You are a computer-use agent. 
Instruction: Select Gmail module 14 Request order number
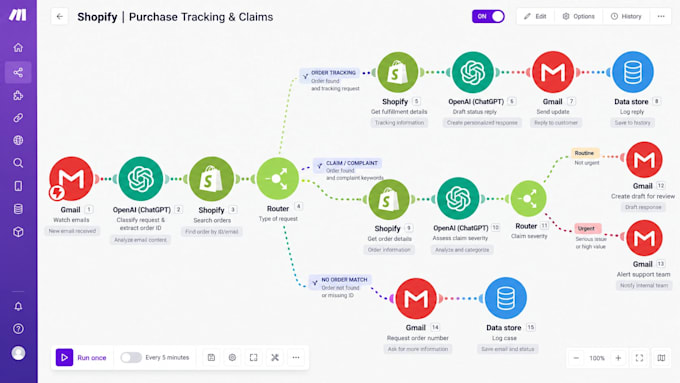(416, 299)
